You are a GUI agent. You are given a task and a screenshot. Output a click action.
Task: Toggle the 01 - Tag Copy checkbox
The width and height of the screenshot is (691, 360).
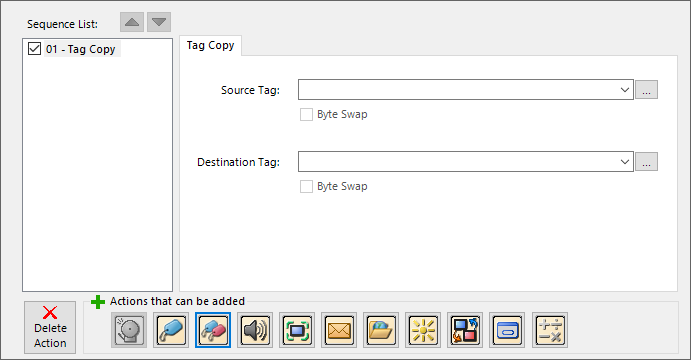click(34, 48)
